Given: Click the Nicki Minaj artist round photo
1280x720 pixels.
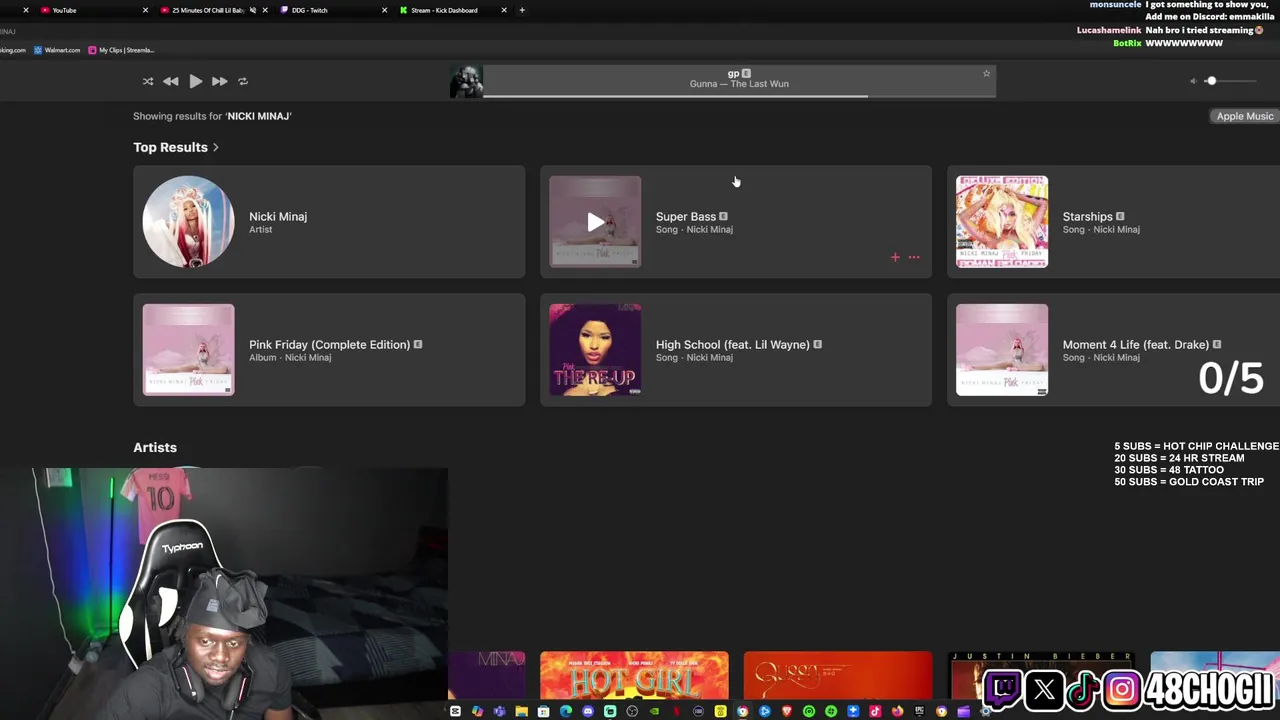Looking at the screenshot, I should click(x=188, y=222).
